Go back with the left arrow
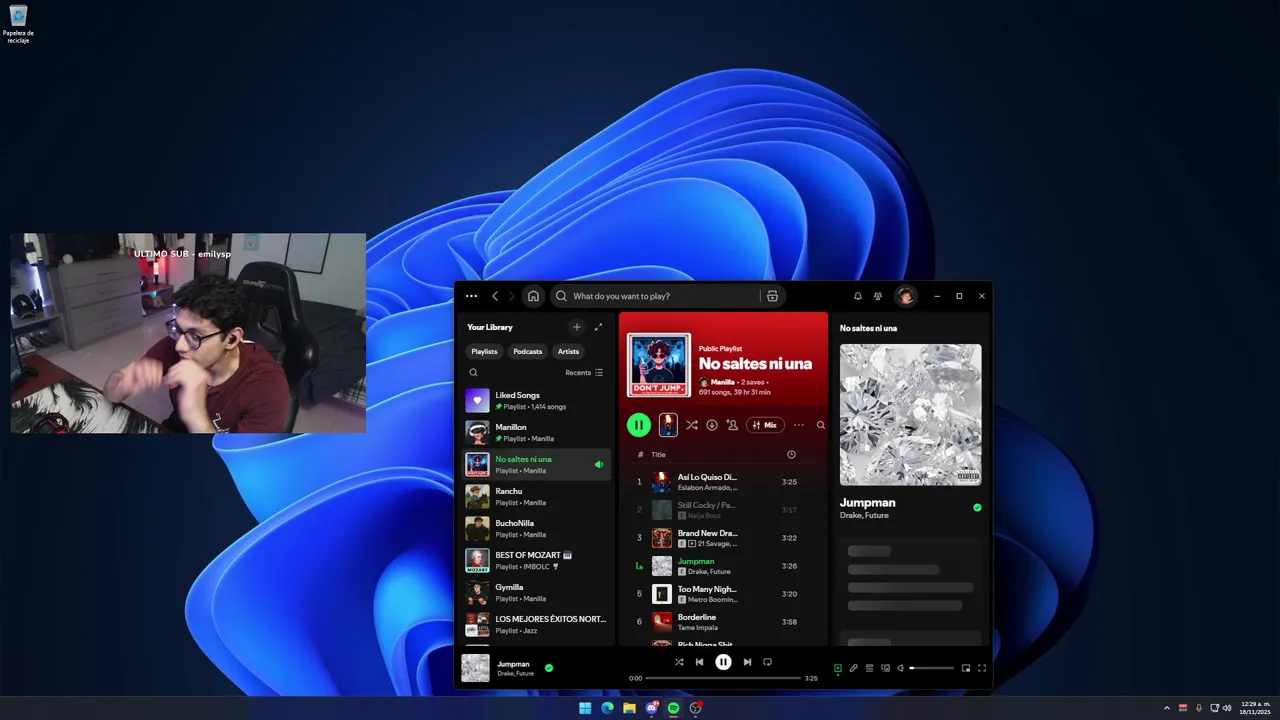1280x720 pixels. pos(494,296)
